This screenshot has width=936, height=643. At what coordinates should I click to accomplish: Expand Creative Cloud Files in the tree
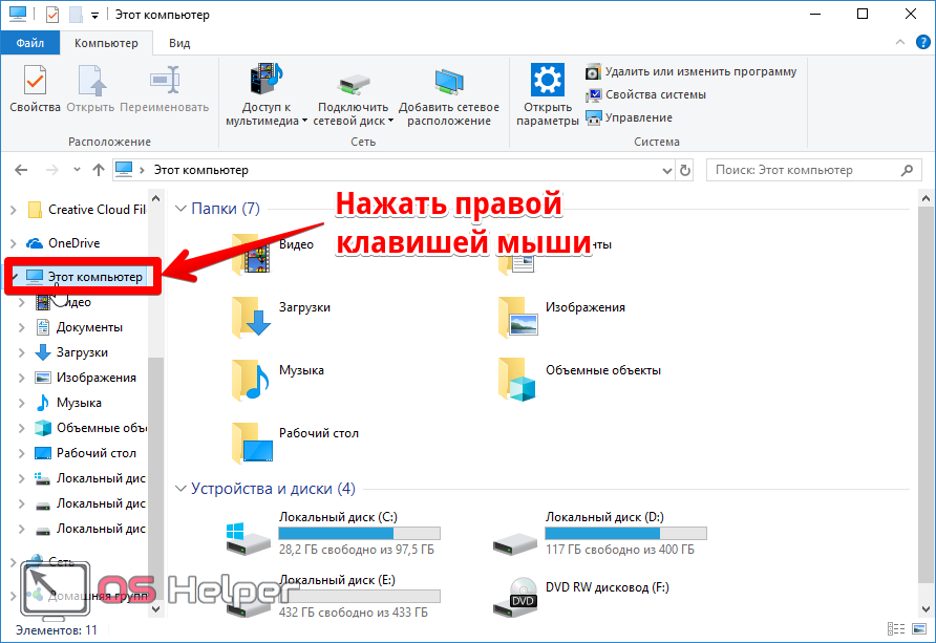coord(13,210)
